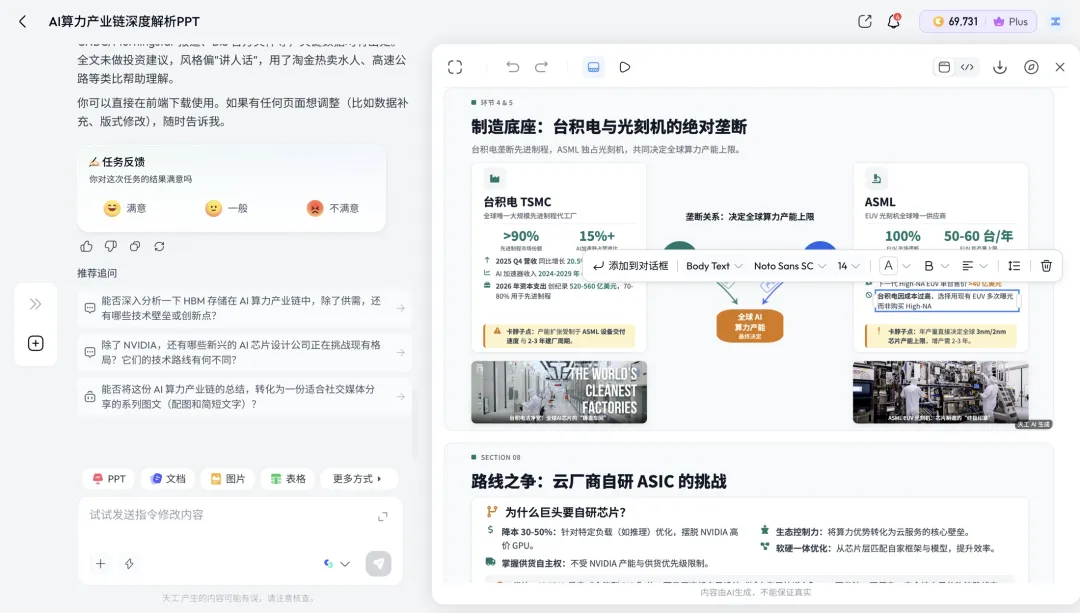Open the model selector dropdown
Viewport: 1080px width, 613px height.
pos(337,563)
